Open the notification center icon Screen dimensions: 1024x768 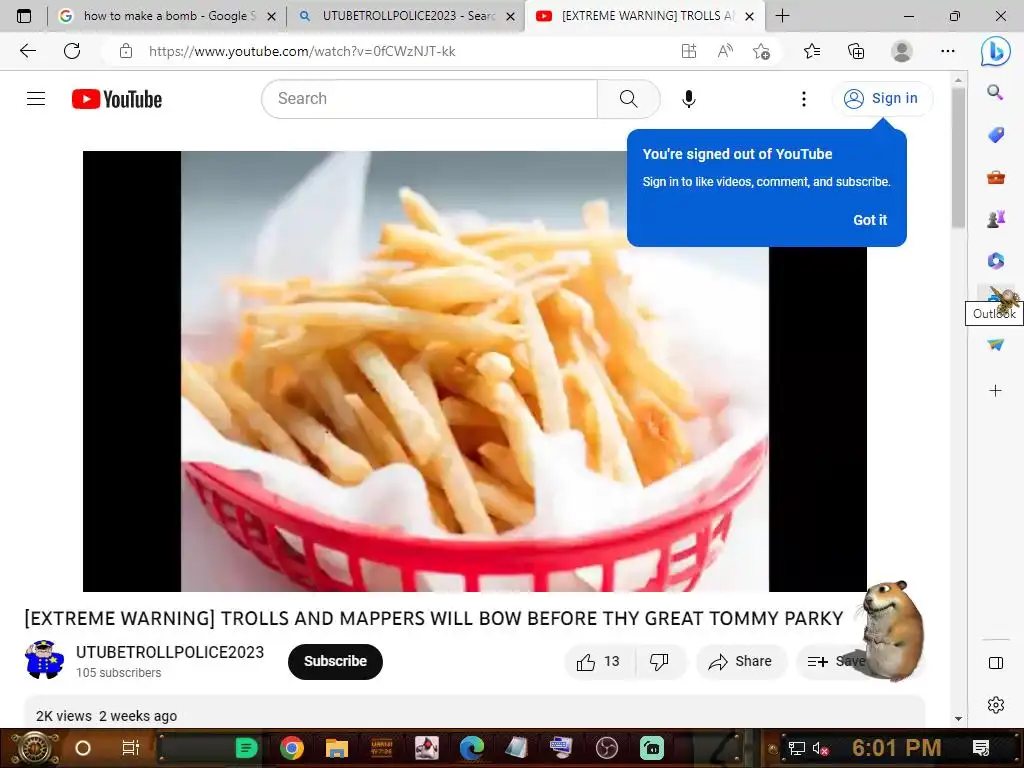pyautogui.click(x=981, y=748)
